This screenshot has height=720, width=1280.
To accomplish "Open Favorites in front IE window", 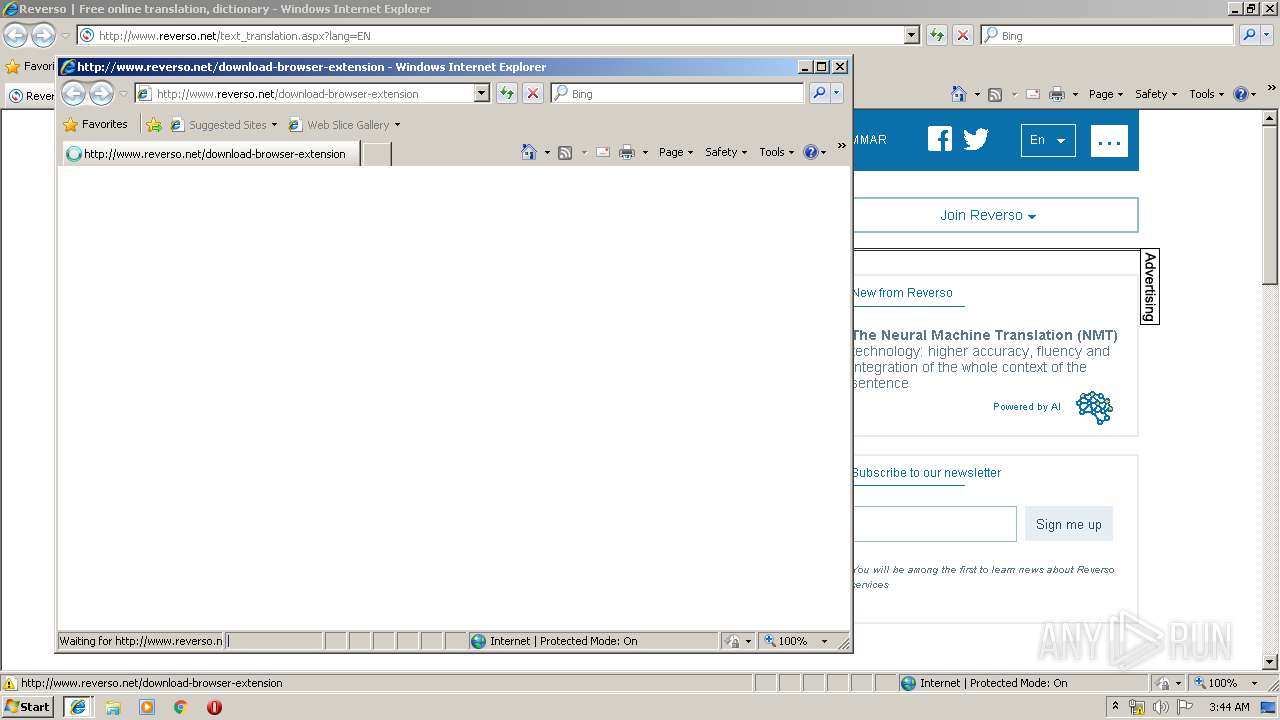I will pyautogui.click(x=96, y=125).
